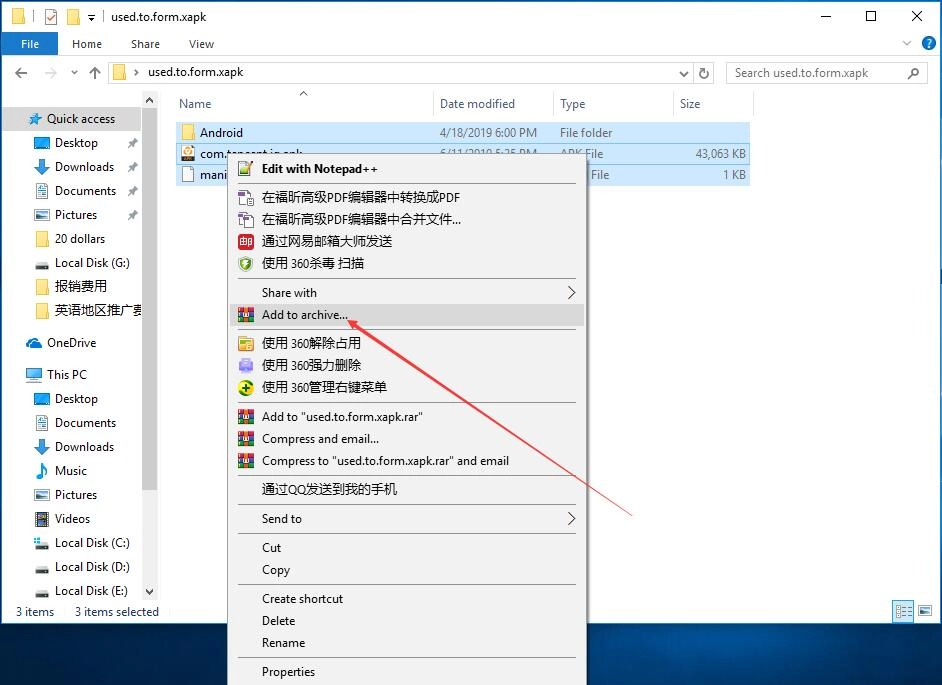The image size is (942, 685).
Task: Click the Music note icon under This PC
Action: point(42,471)
